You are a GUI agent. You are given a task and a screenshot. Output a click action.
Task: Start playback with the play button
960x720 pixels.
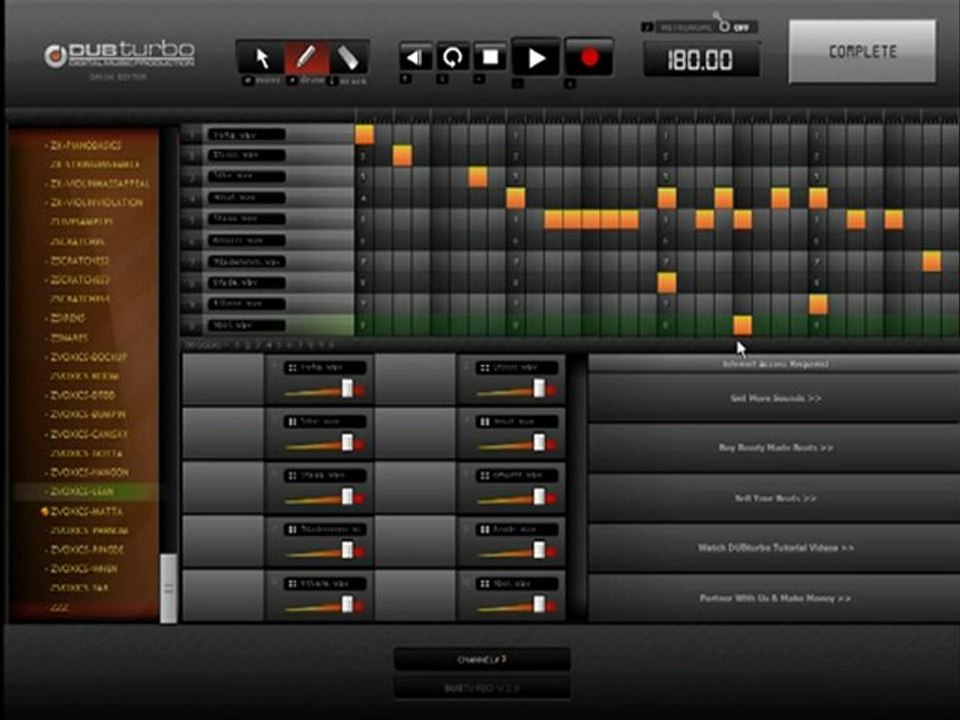pyautogui.click(x=536, y=58)
